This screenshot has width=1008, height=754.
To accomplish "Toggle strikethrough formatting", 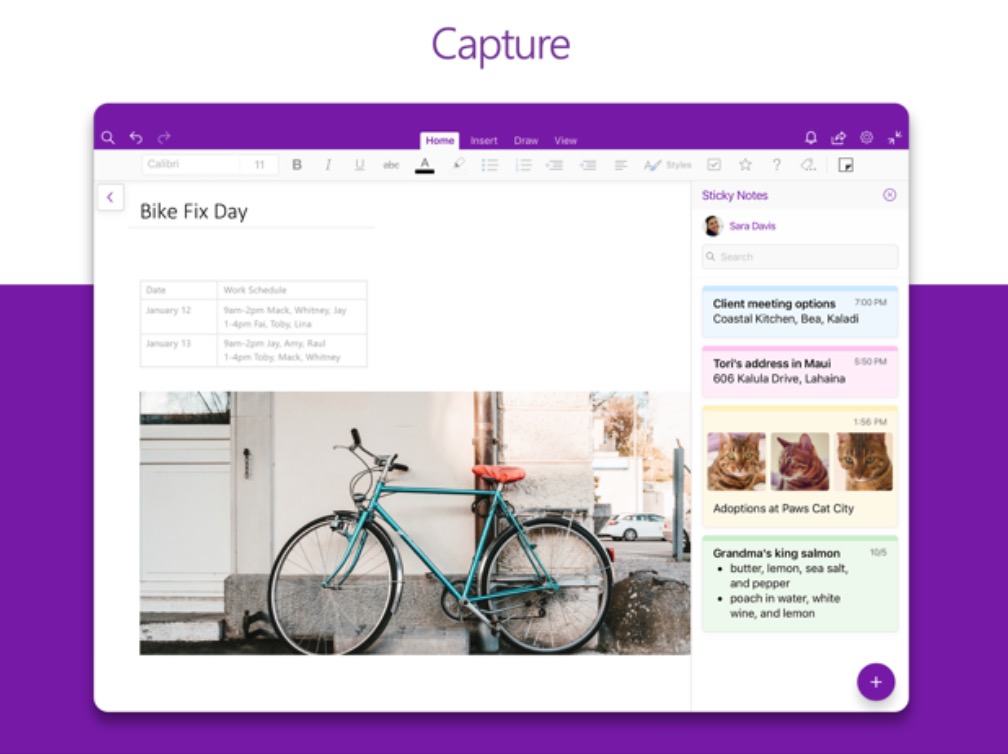I will coord(391,165).
